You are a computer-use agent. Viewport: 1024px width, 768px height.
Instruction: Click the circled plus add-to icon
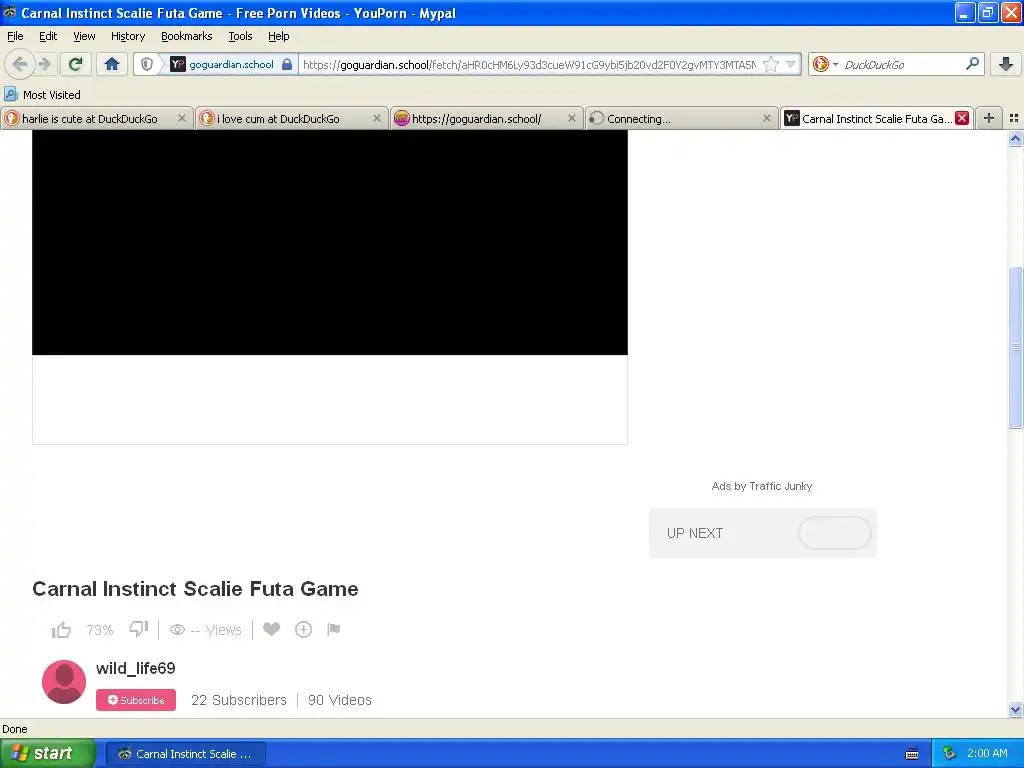coord(304,630)
